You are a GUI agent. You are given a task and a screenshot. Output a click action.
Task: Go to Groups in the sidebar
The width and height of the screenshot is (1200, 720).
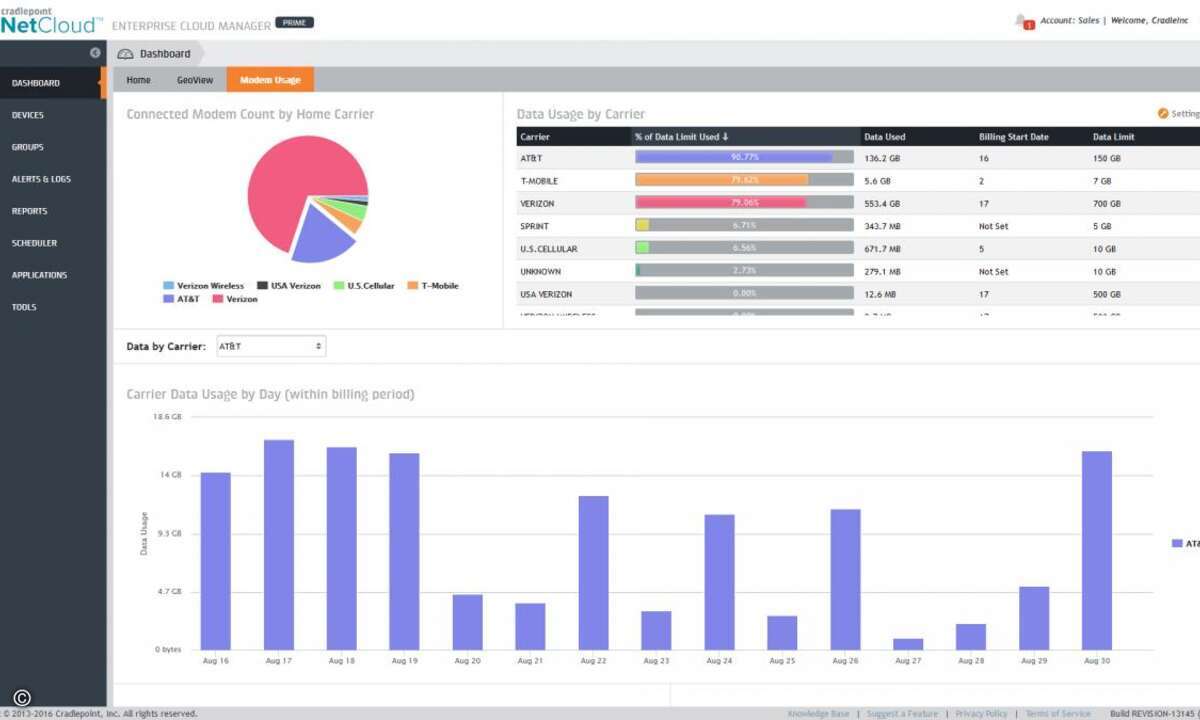pyautogui.click(x=53, y=147)
